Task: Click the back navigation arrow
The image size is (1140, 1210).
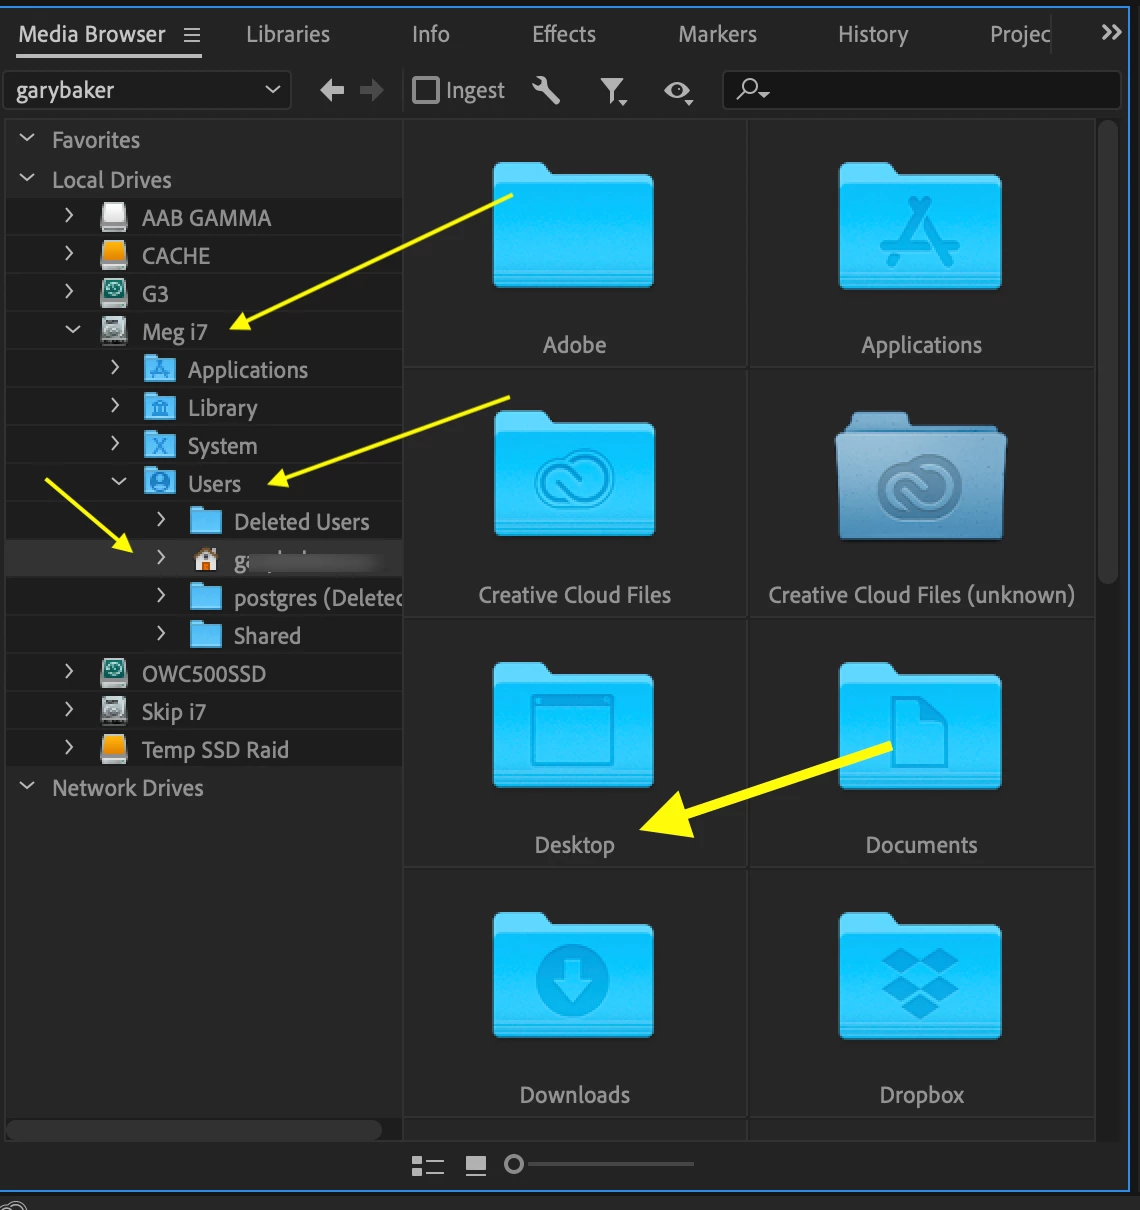Action: 332,91
